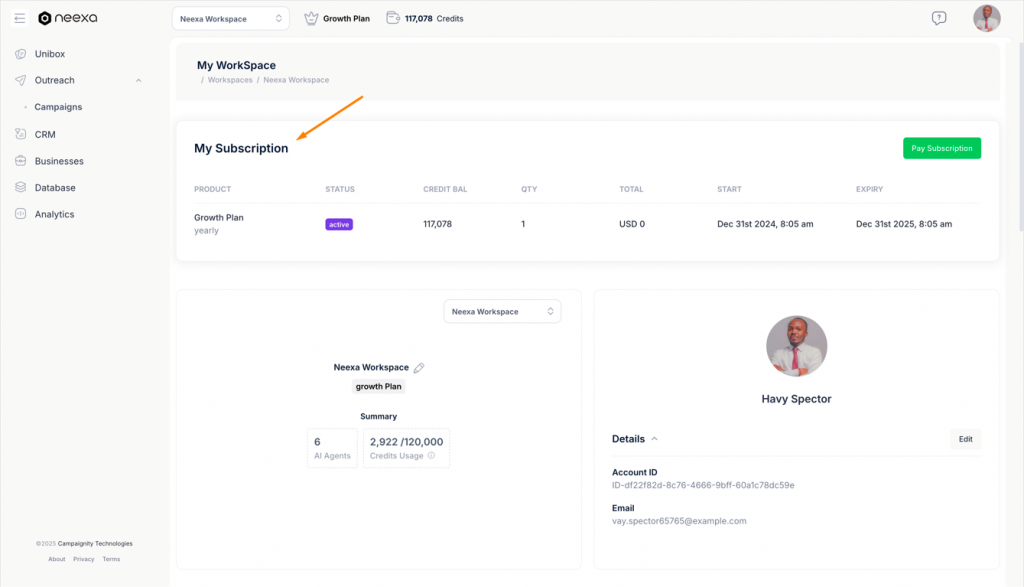Collapse the Details section on the profile card
This screenshot has height=587, width=1024.
[x=657, y=438]
